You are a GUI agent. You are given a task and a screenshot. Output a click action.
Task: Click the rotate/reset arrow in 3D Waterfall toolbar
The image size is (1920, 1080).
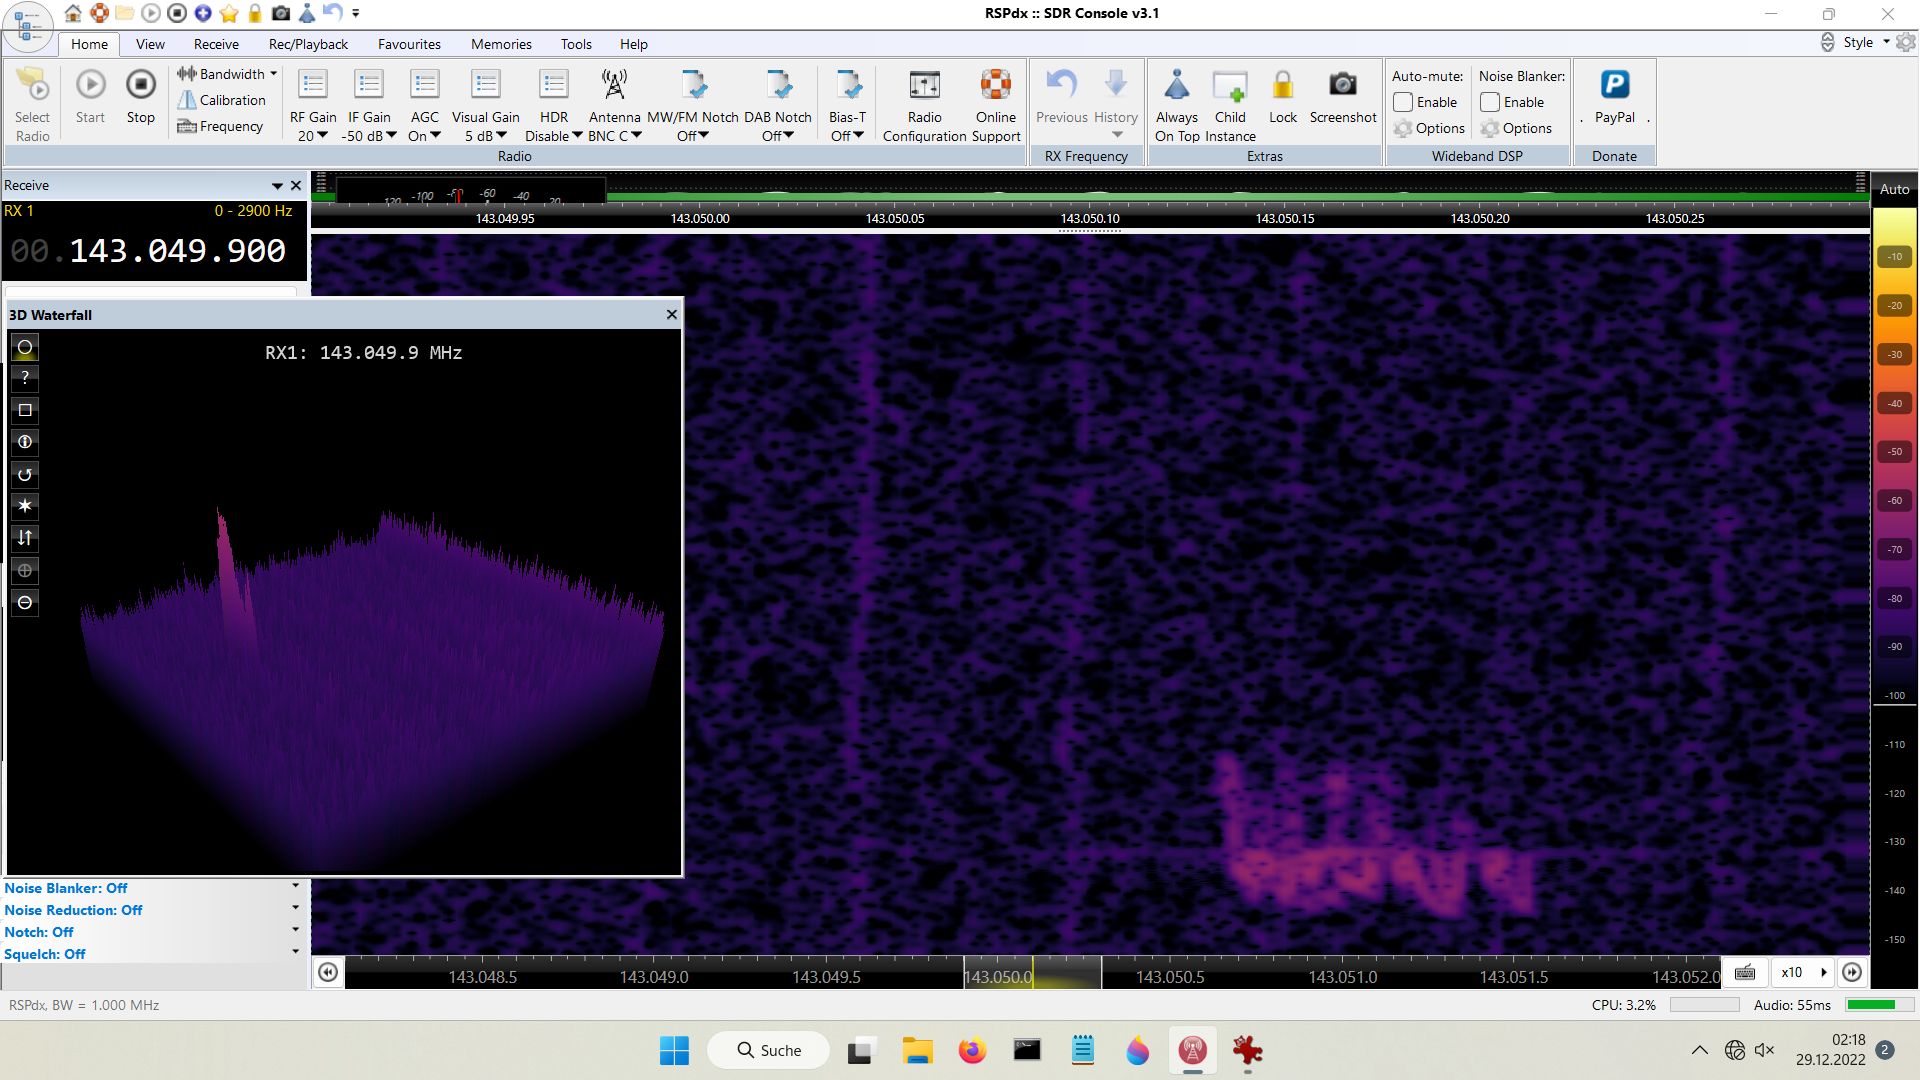pos(25,474)
